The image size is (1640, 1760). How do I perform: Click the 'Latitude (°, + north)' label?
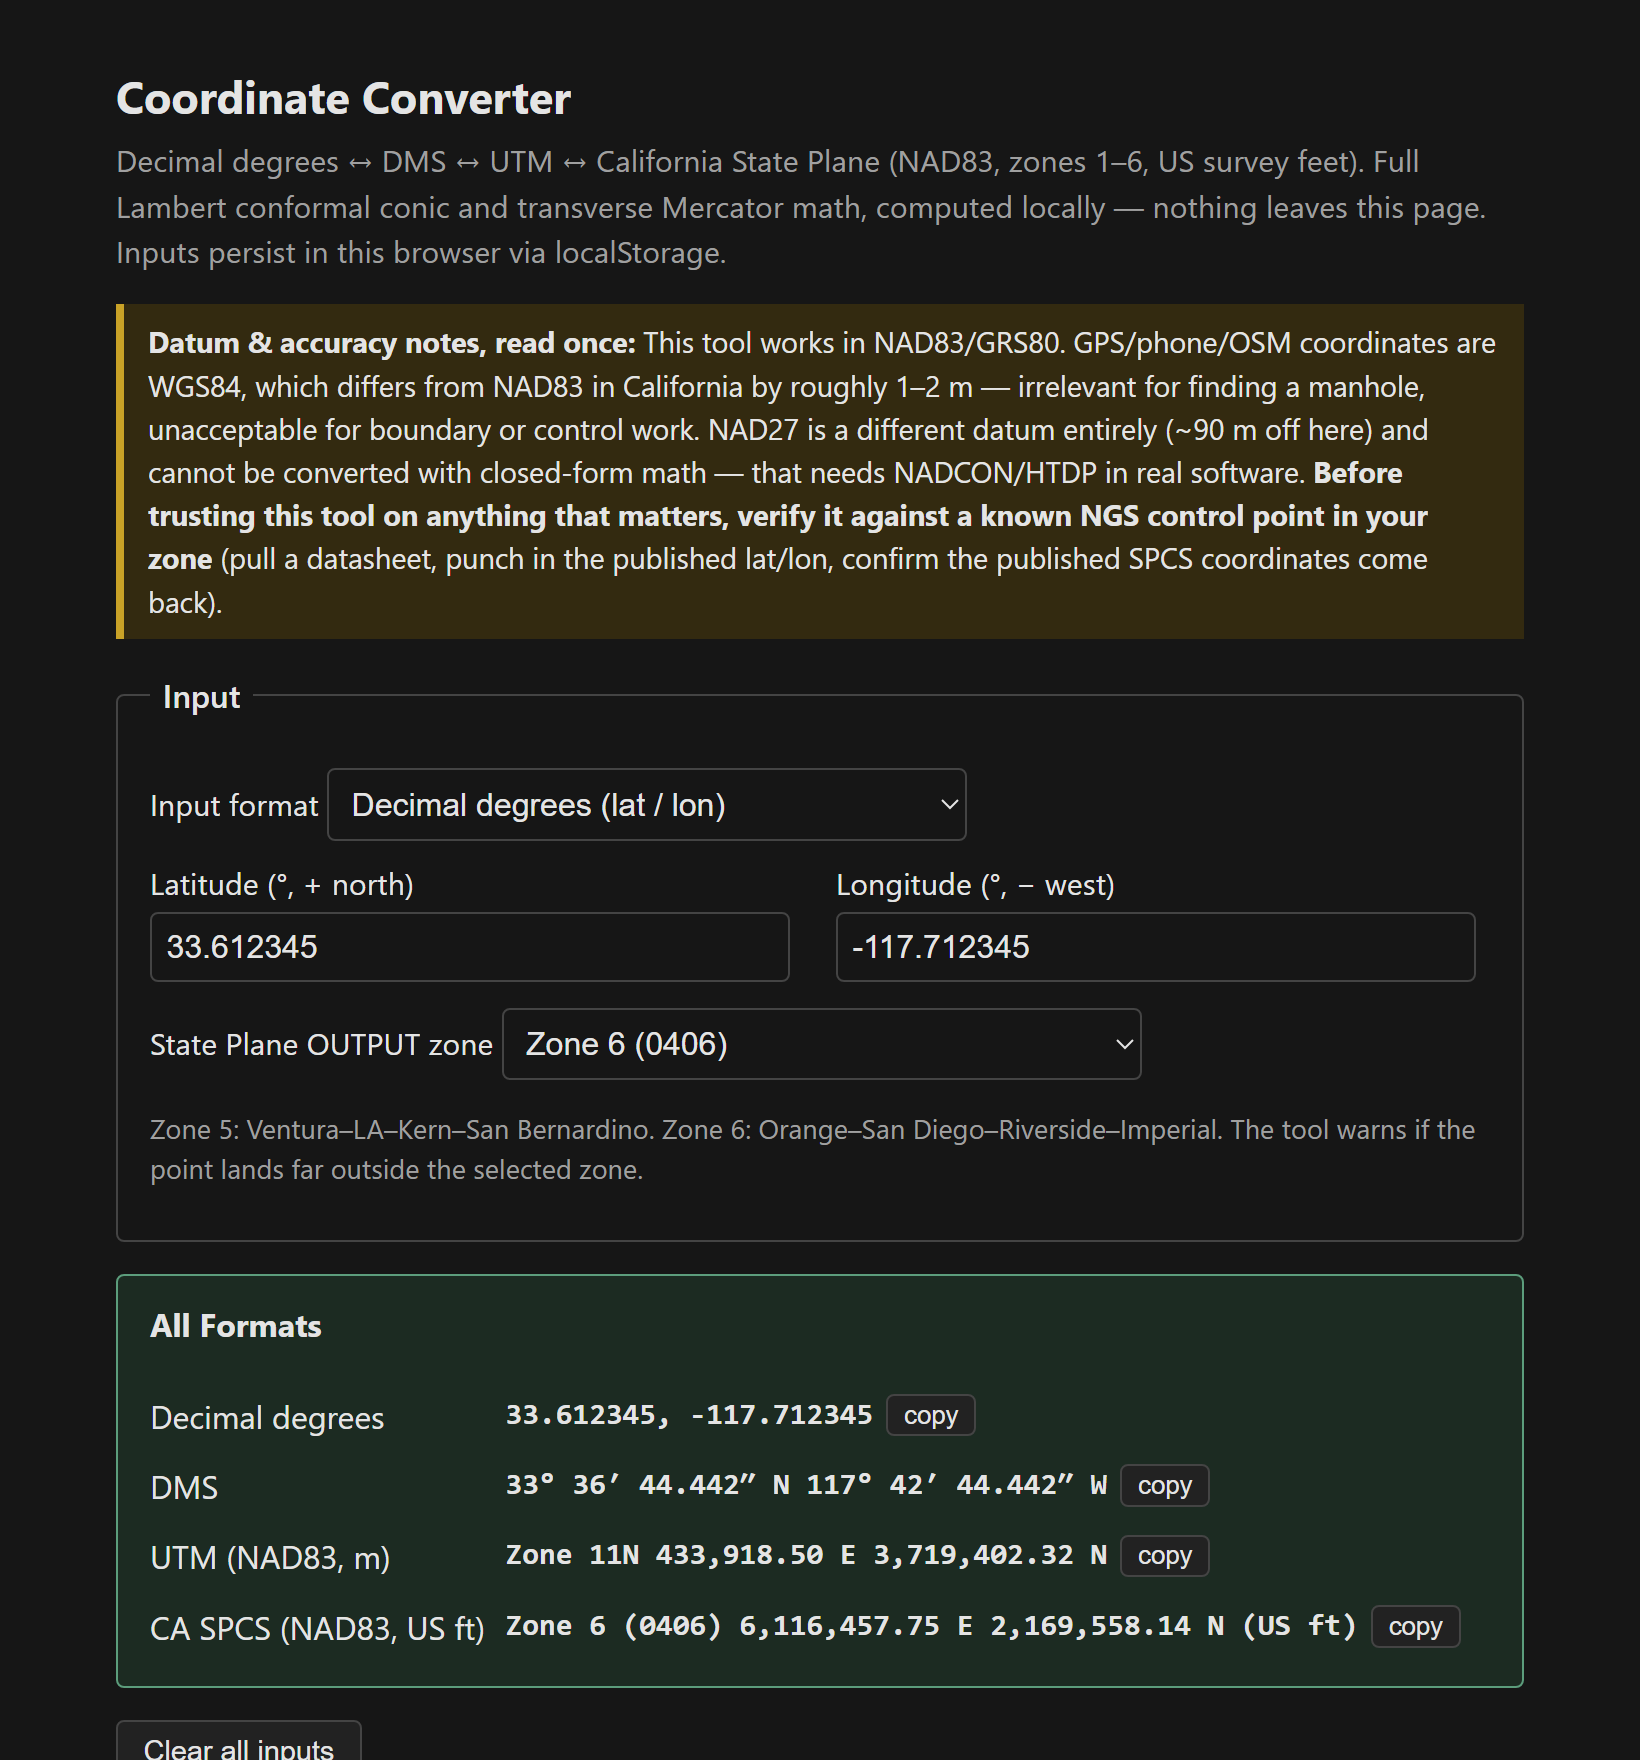pyautogui.click(x=282, y=885)
